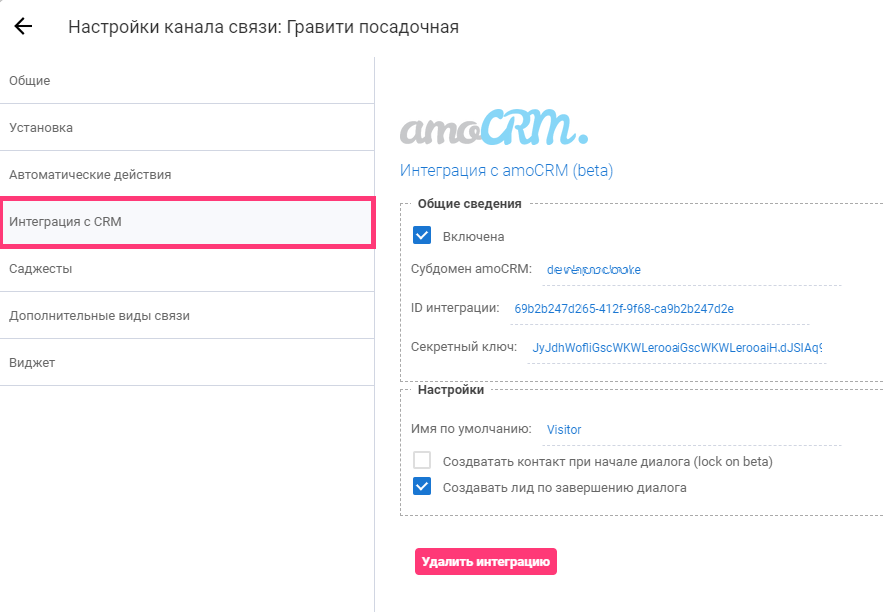
Task: Enable Создавать контакт при начале диалога
Action: 422,461
